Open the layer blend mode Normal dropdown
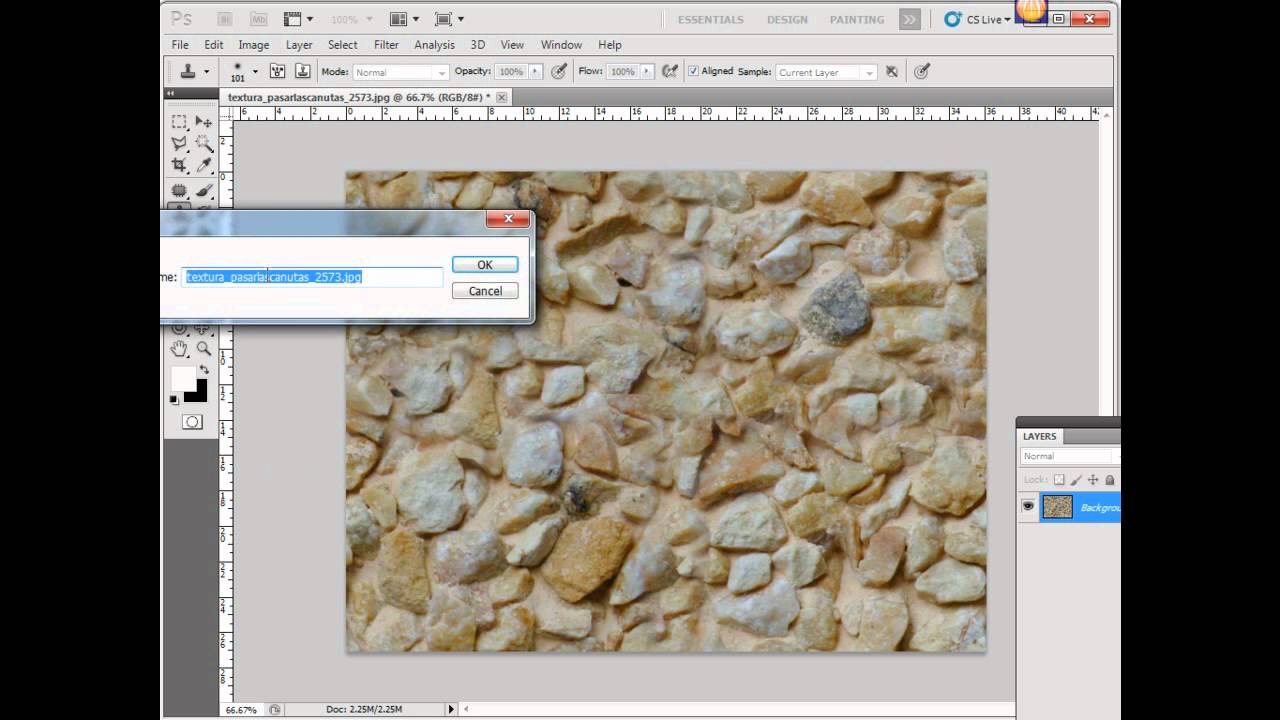 [1070, 456]
